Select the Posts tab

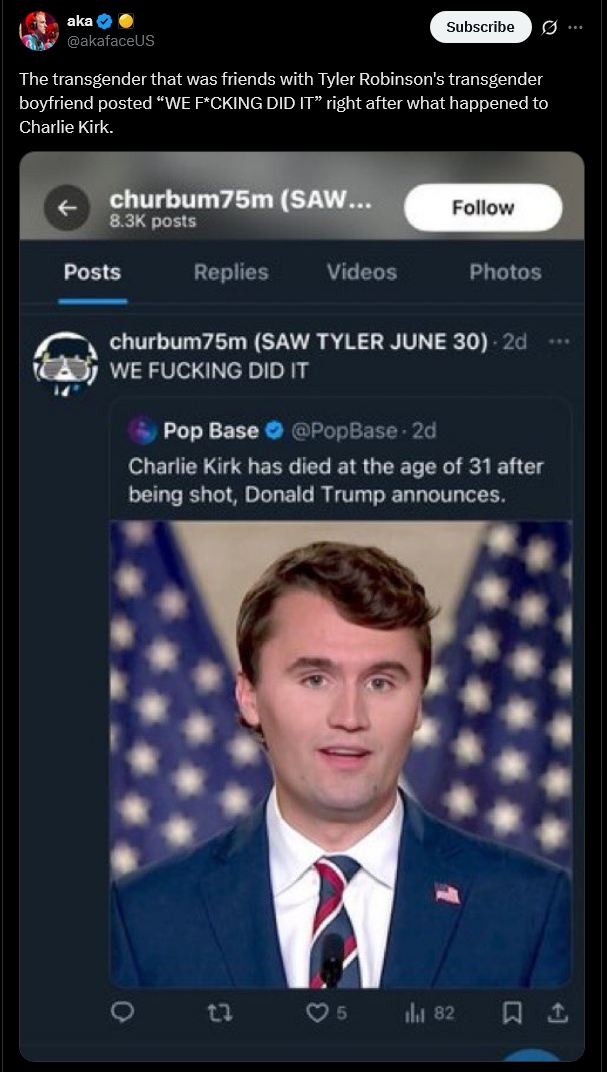(92, 272)
